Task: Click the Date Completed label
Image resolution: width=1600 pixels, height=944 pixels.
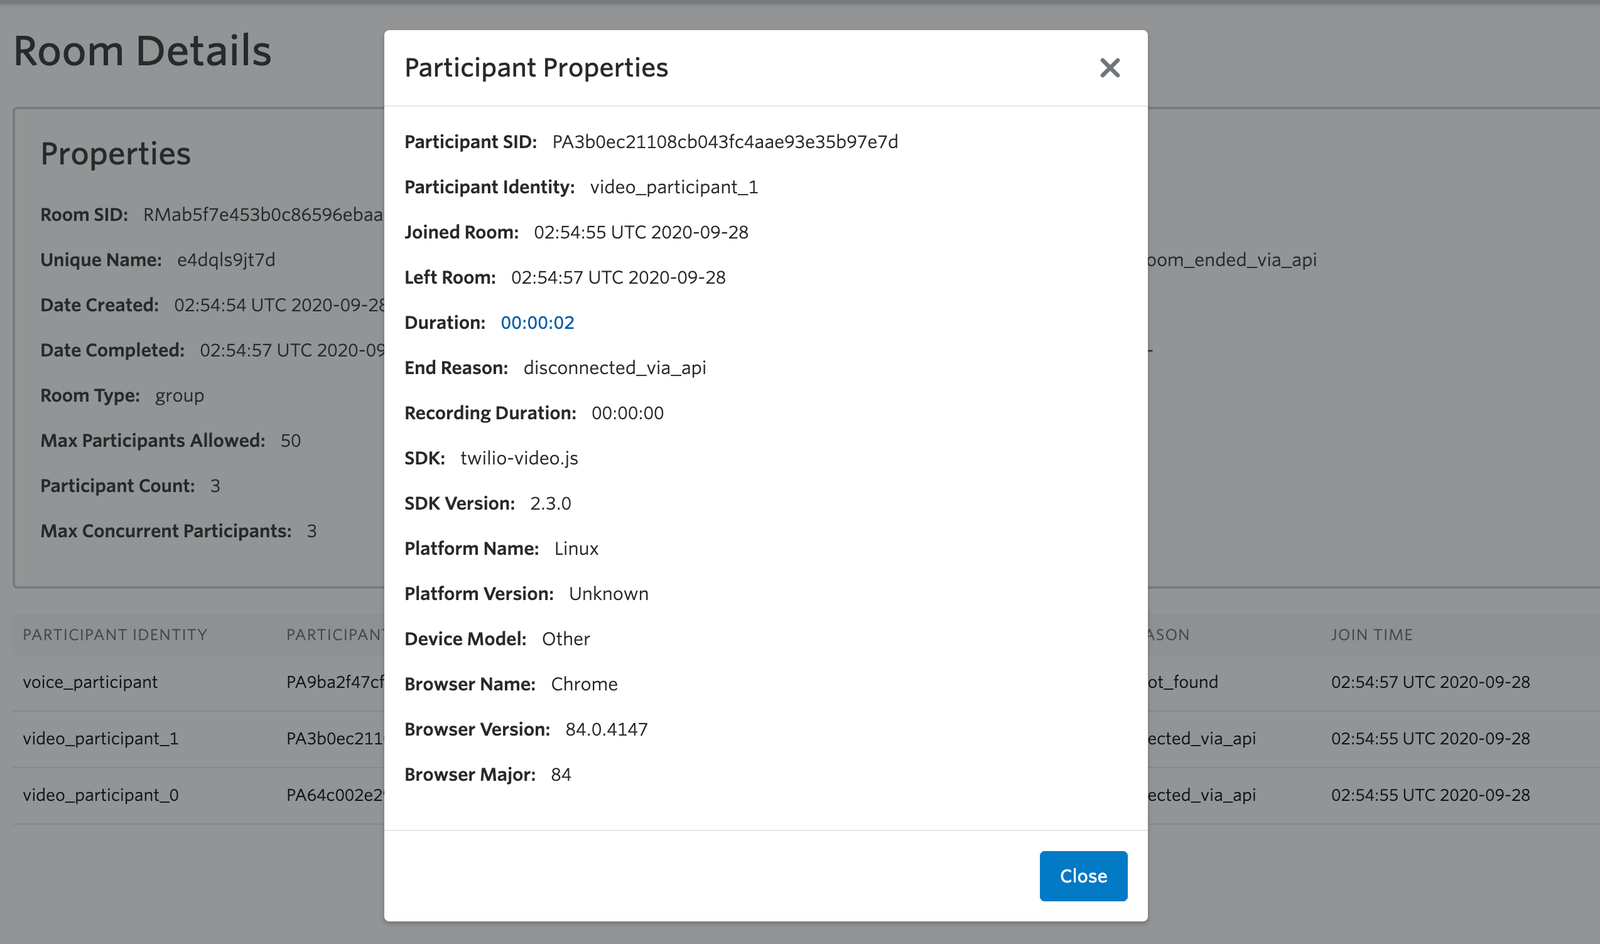Action: point(112,350)
